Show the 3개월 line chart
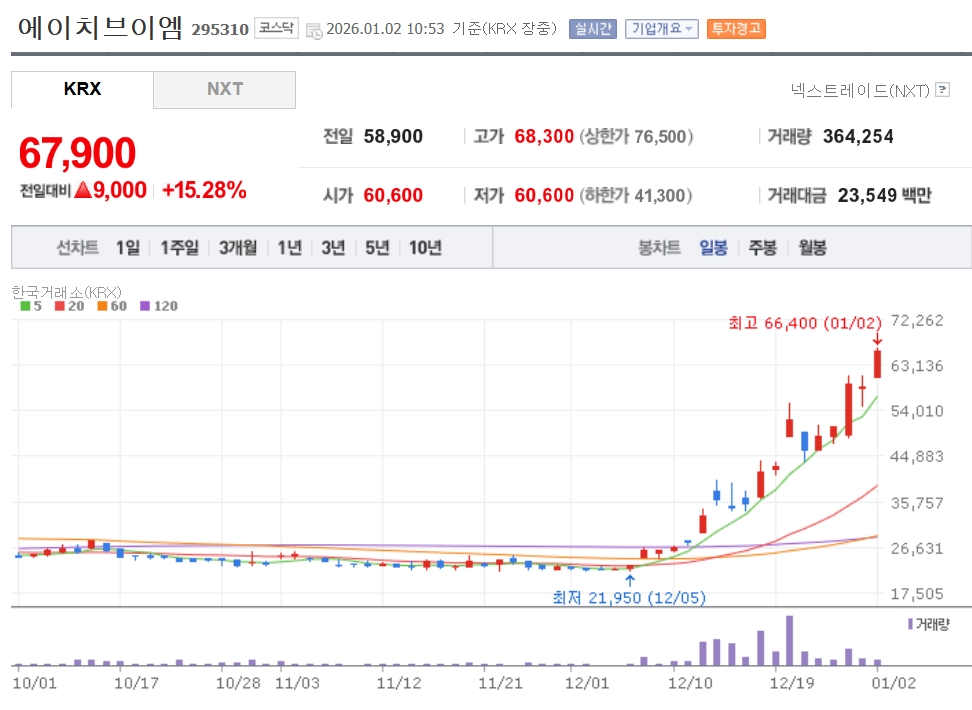The height and width of the screenshot is (710, 972). (238, 248)
